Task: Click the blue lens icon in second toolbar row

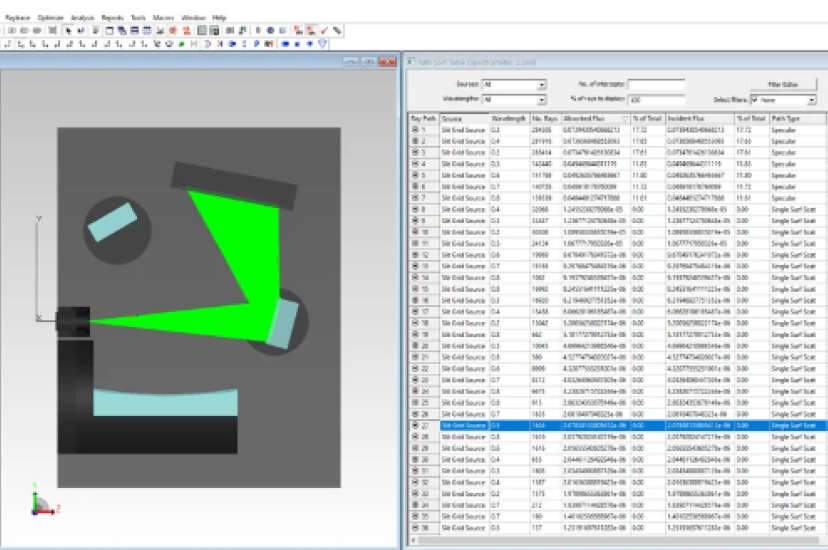Action: click(x=232, y=44)
